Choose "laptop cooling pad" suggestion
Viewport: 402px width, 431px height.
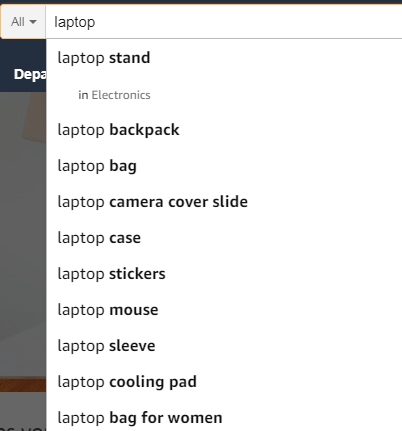pyautogui.click(x=224, y=382)
